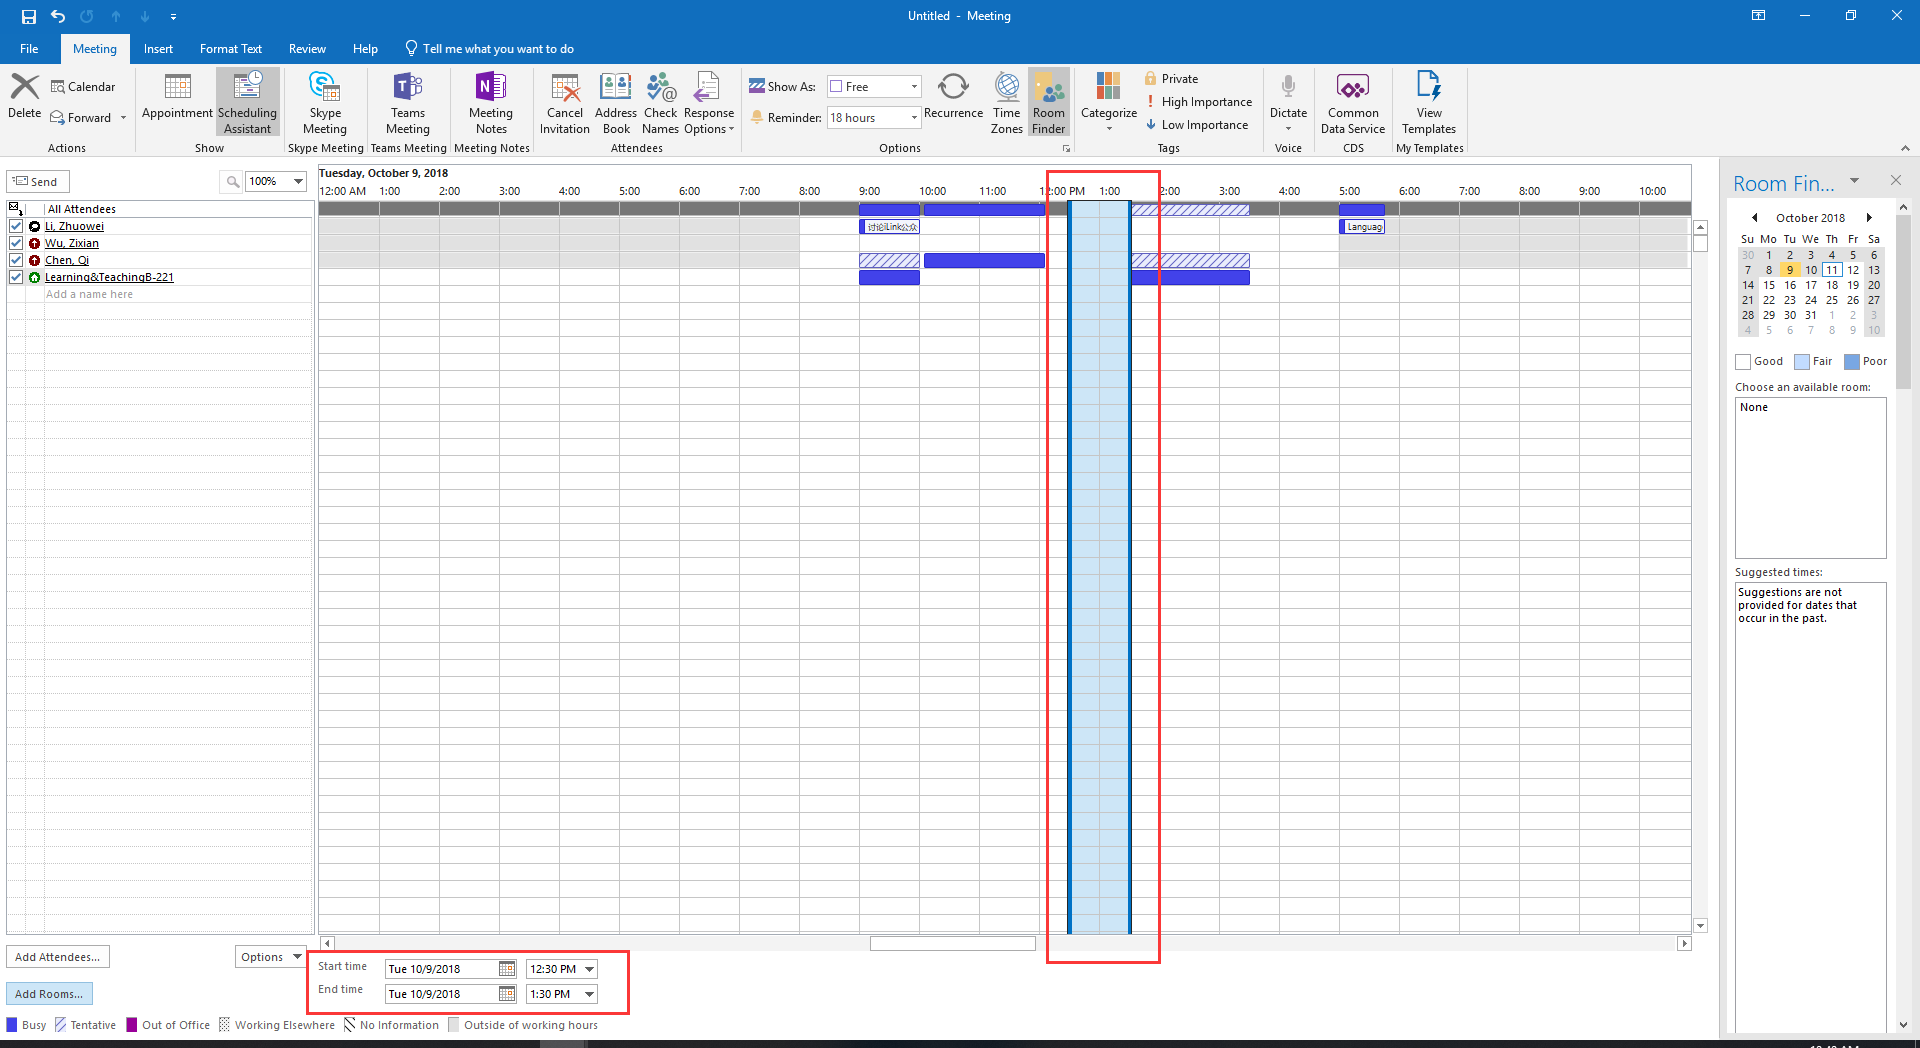
Task: Uncheck the Li, Zhuowei attendee checkbox
Action: click(x=16, y=226)
